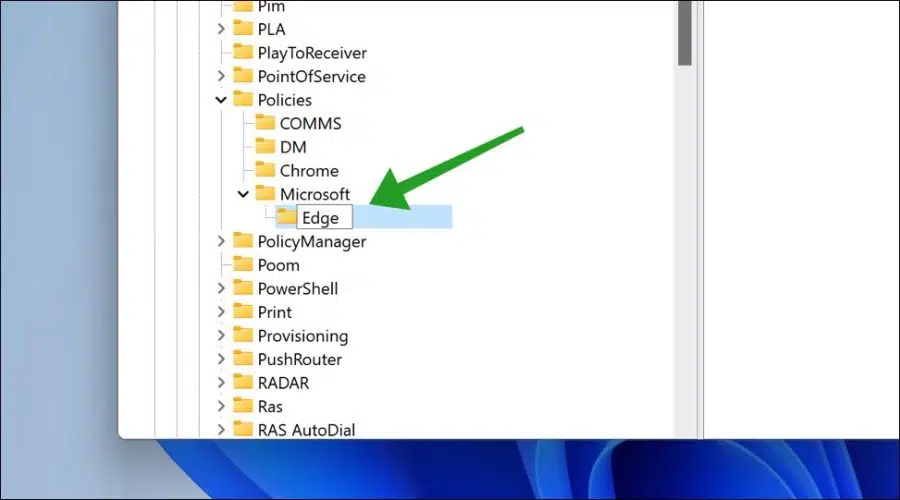Select the Chrome policies subkey
Screen dimensions: 900x500
309,170
